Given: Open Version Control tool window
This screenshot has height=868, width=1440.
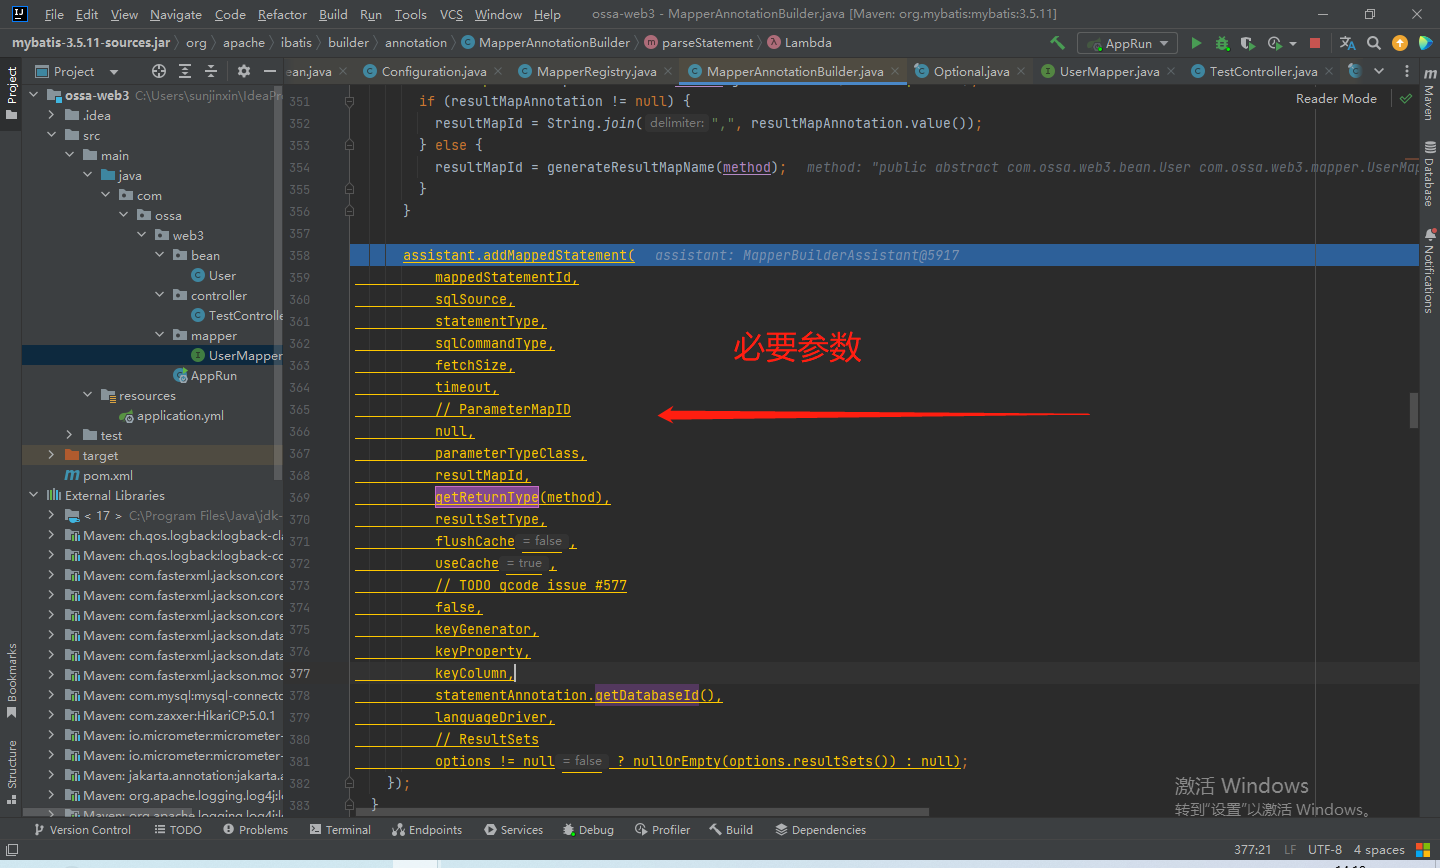Looking at the screenshot, I should click(81, 830).
